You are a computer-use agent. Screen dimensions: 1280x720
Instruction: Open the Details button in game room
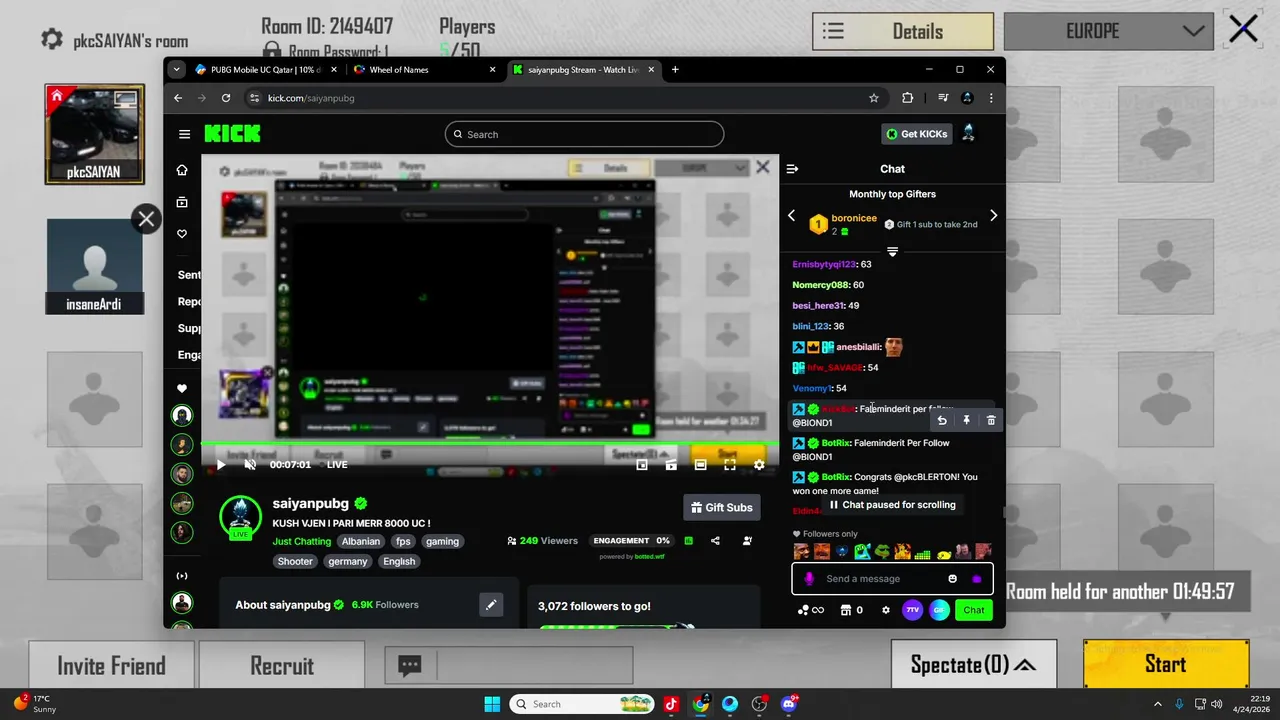[x=903, y=31]
